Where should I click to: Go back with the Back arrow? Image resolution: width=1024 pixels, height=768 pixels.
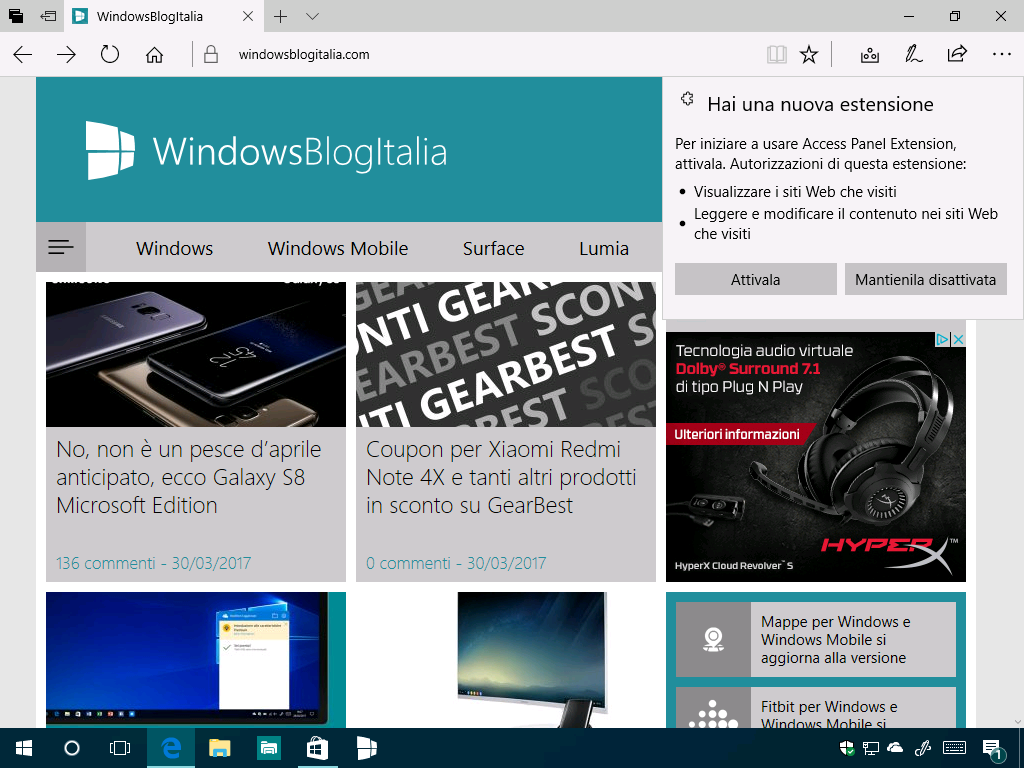[x=23, y=54]
